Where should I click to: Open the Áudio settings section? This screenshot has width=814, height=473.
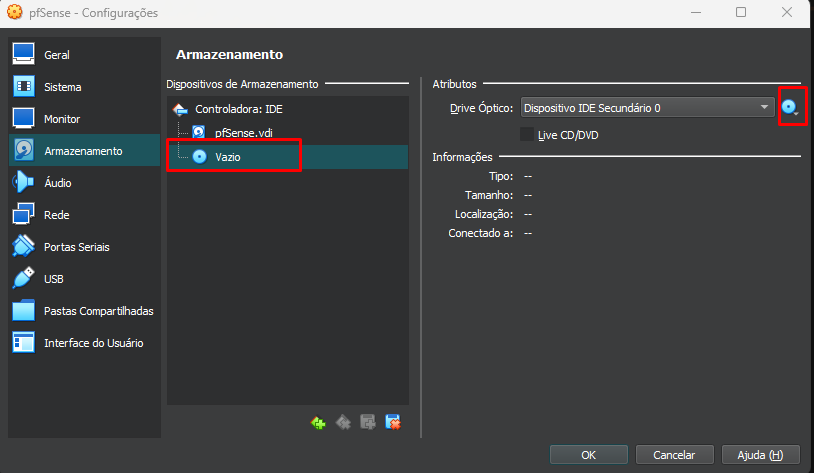[85, 183]
